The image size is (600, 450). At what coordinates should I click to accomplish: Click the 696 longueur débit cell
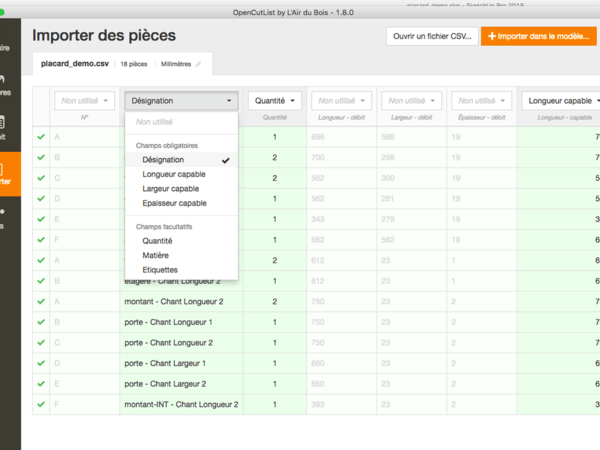pyautogui.click(x=341, y=137)
